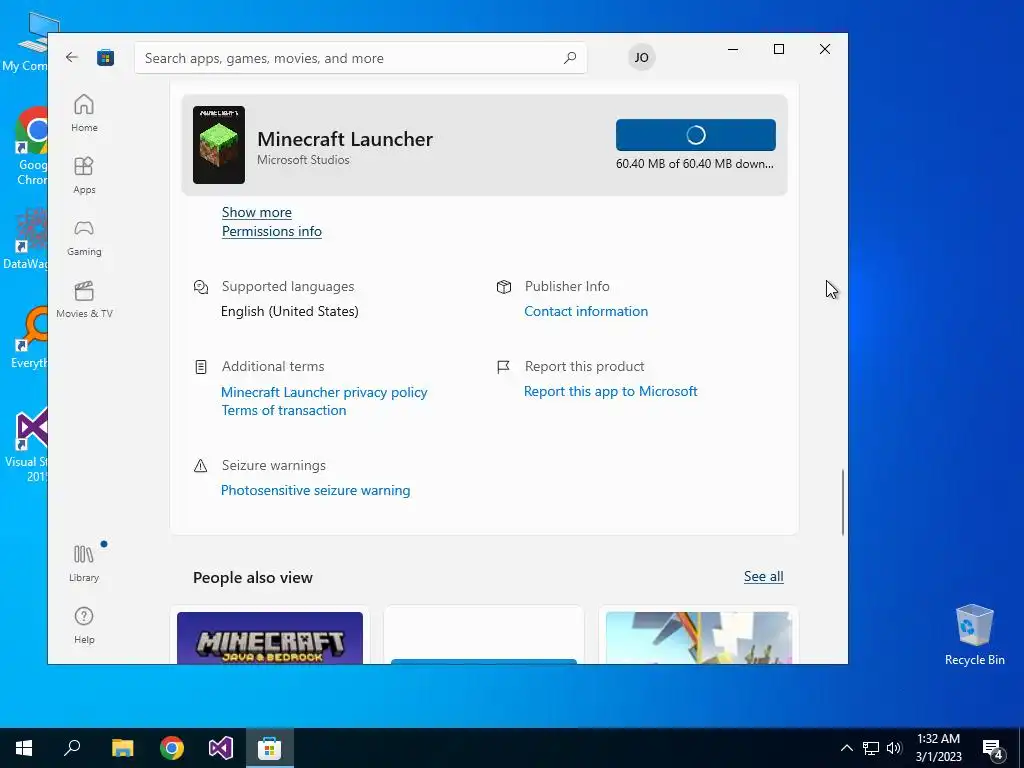Open Visual Studio from the taskbar
The width and height of the screenshot is (1024, 768).
pos(221,748)
